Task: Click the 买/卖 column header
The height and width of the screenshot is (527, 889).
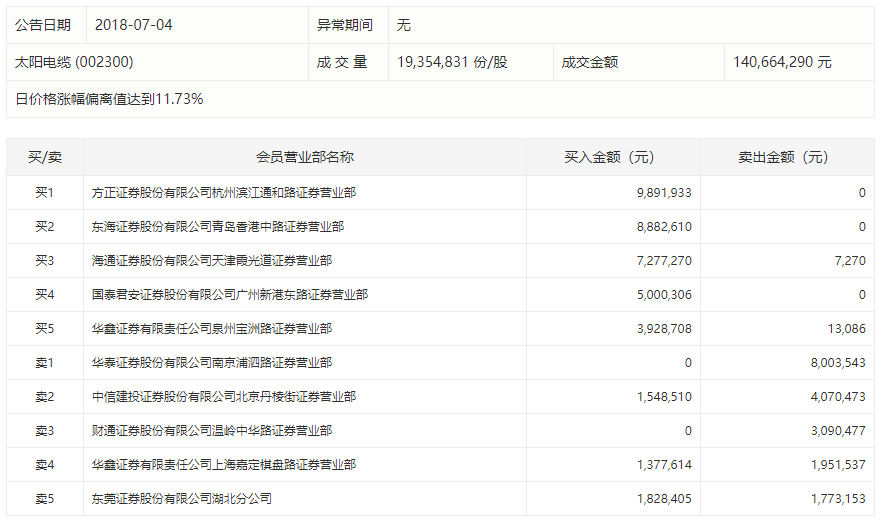Action: click(45, 158)
